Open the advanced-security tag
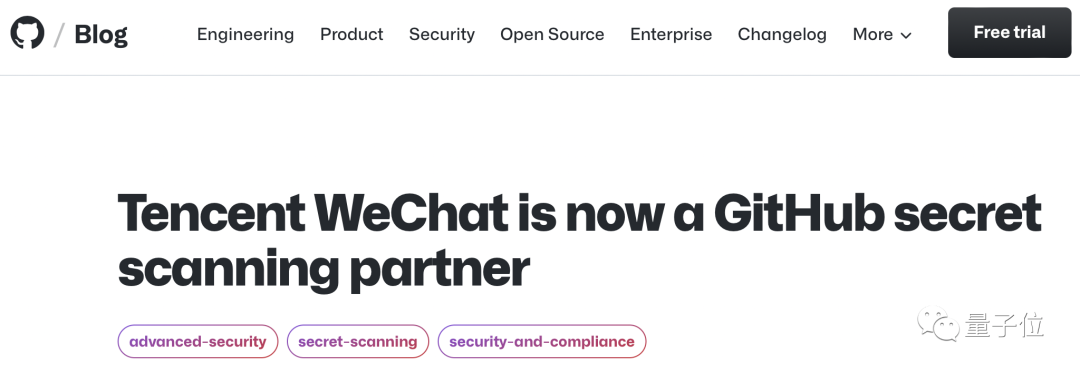 (198, 341)
